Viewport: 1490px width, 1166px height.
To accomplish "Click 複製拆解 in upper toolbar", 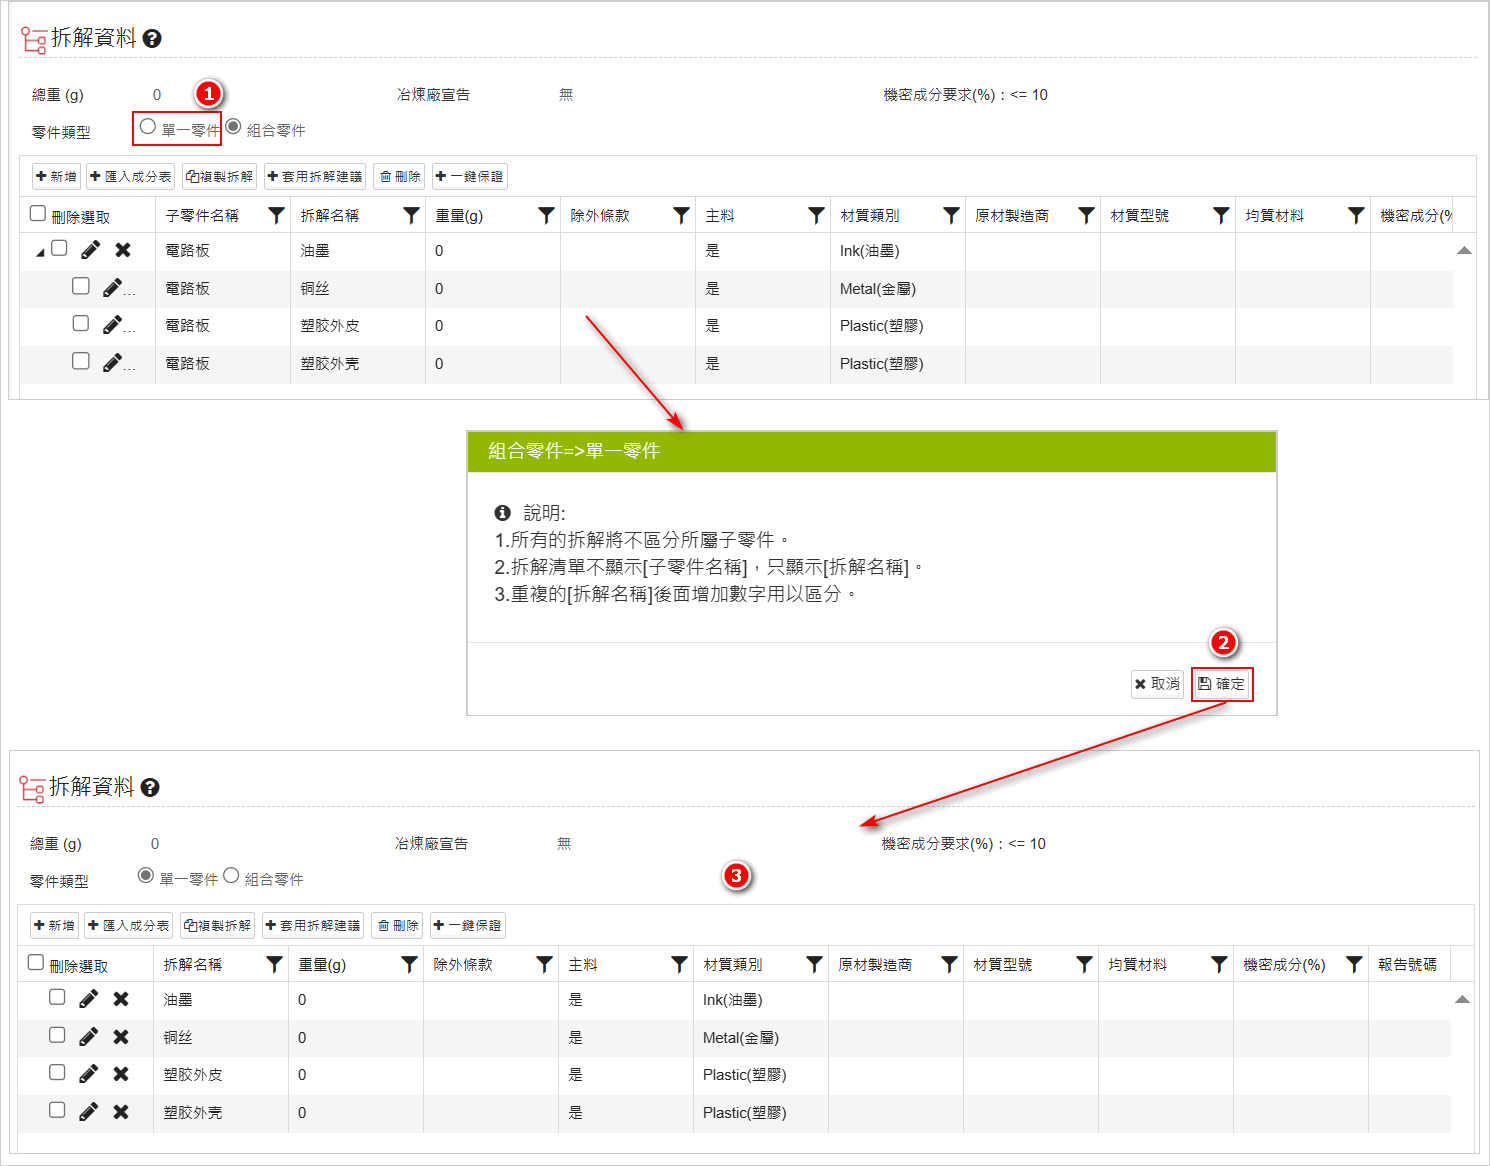I will [x=220, y=177].
